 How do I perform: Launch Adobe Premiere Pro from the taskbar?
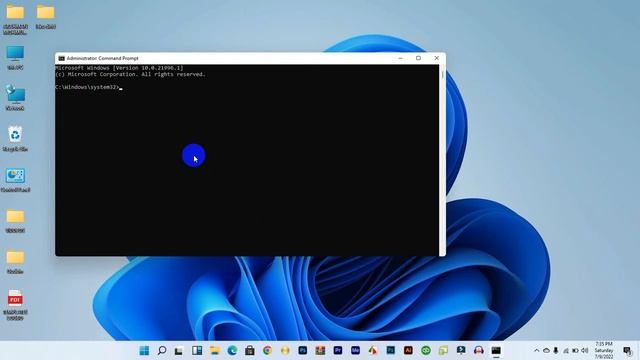coord(338,350)
